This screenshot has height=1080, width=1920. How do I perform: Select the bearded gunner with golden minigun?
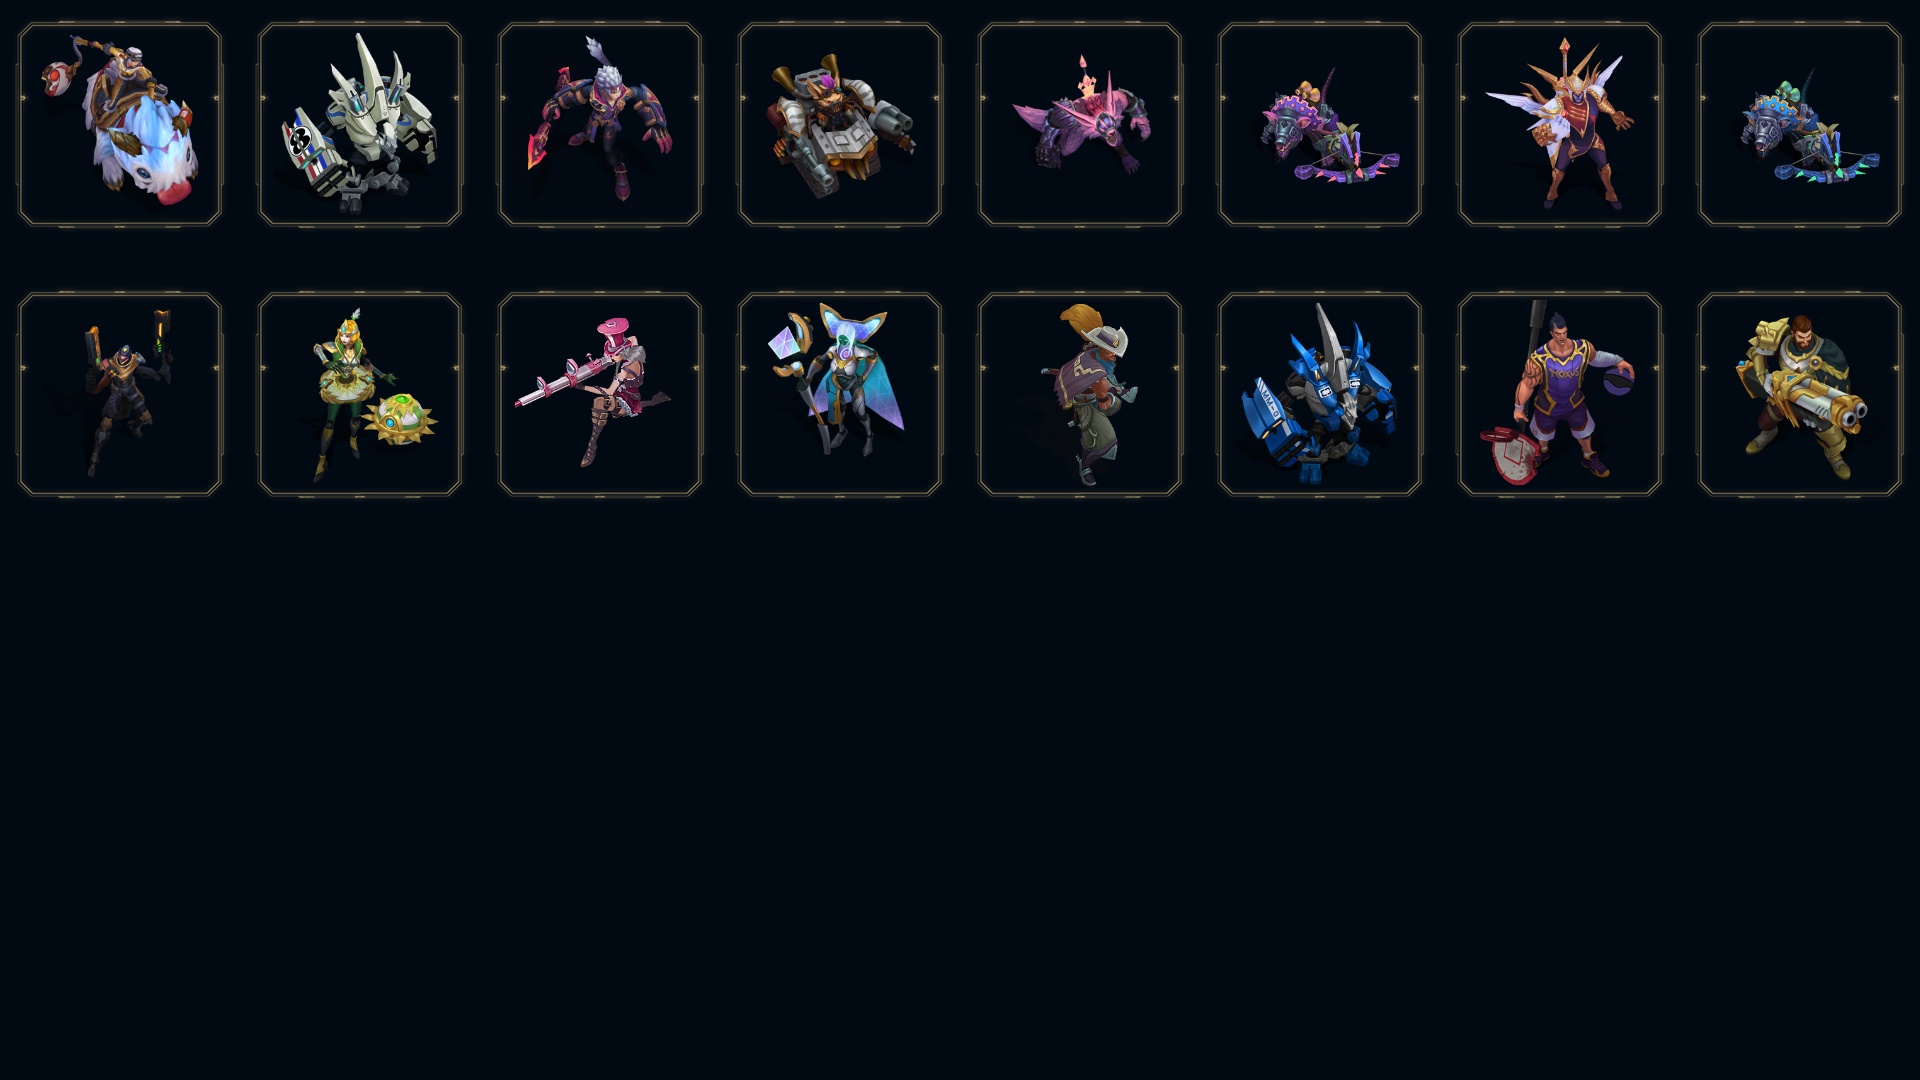click(1800, 394)
